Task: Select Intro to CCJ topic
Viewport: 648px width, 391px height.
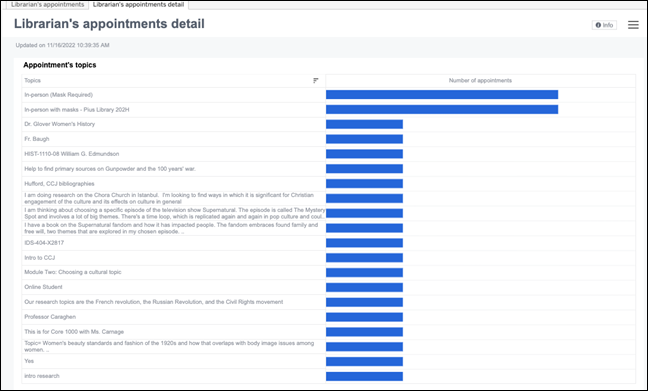Action: [39, 257]
